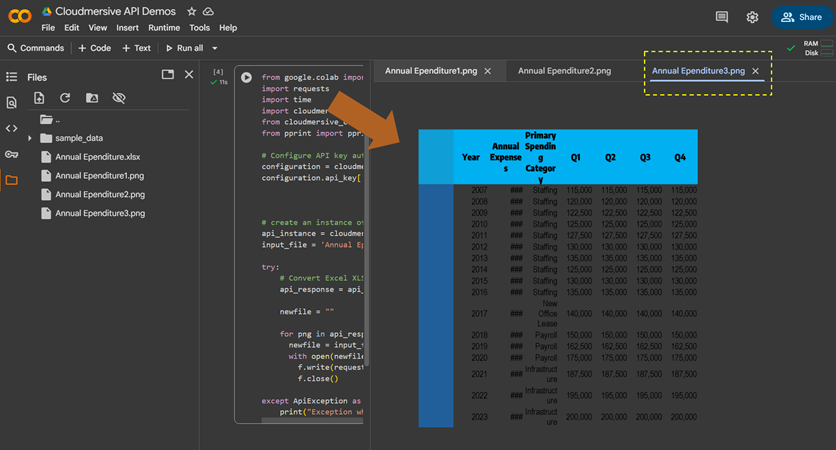Open the Table of contents sidebar icon
Screen dimensions: 836x450
[12, 77]
